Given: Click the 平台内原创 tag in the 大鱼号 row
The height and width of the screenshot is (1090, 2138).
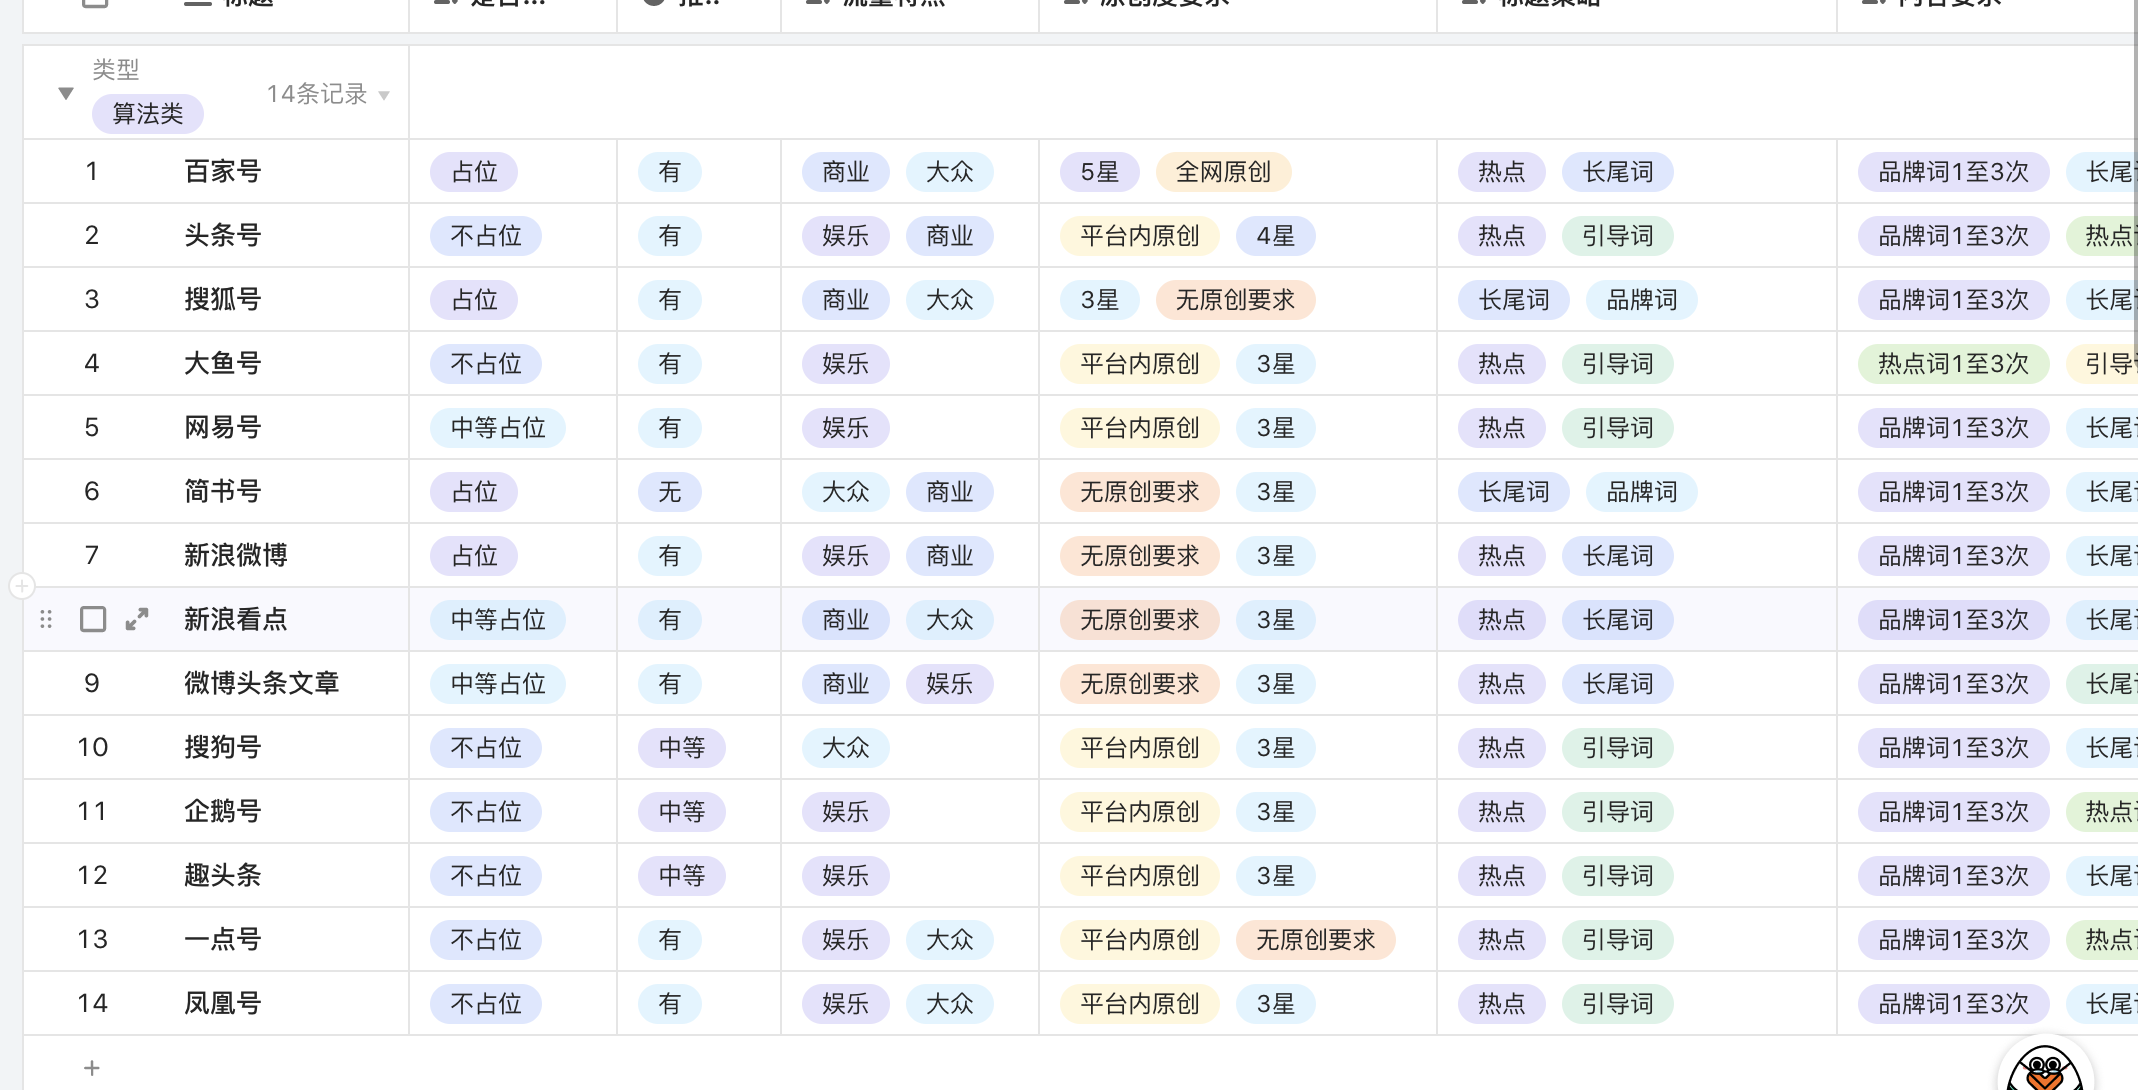Looking at the screenshot, I should pyautogui.click(x=1140, y=364).
